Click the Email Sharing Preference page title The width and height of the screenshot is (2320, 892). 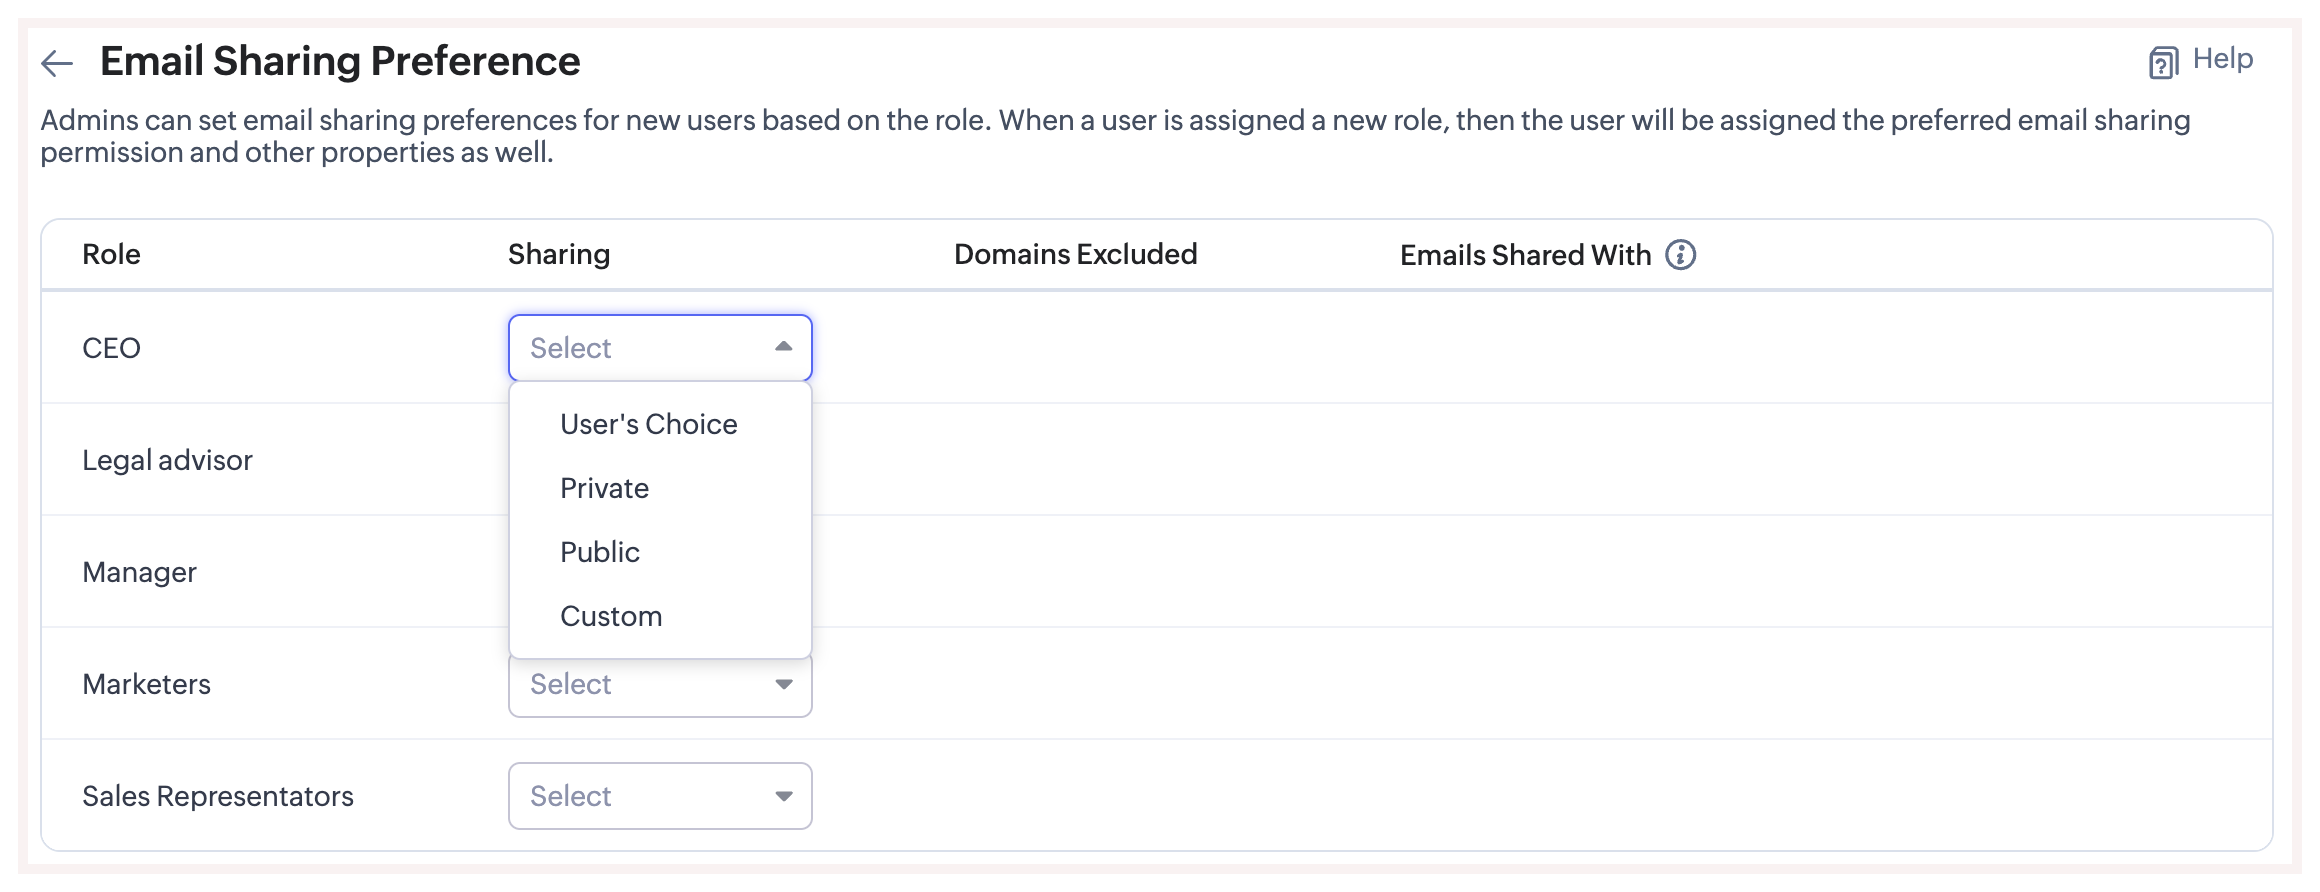340,62
